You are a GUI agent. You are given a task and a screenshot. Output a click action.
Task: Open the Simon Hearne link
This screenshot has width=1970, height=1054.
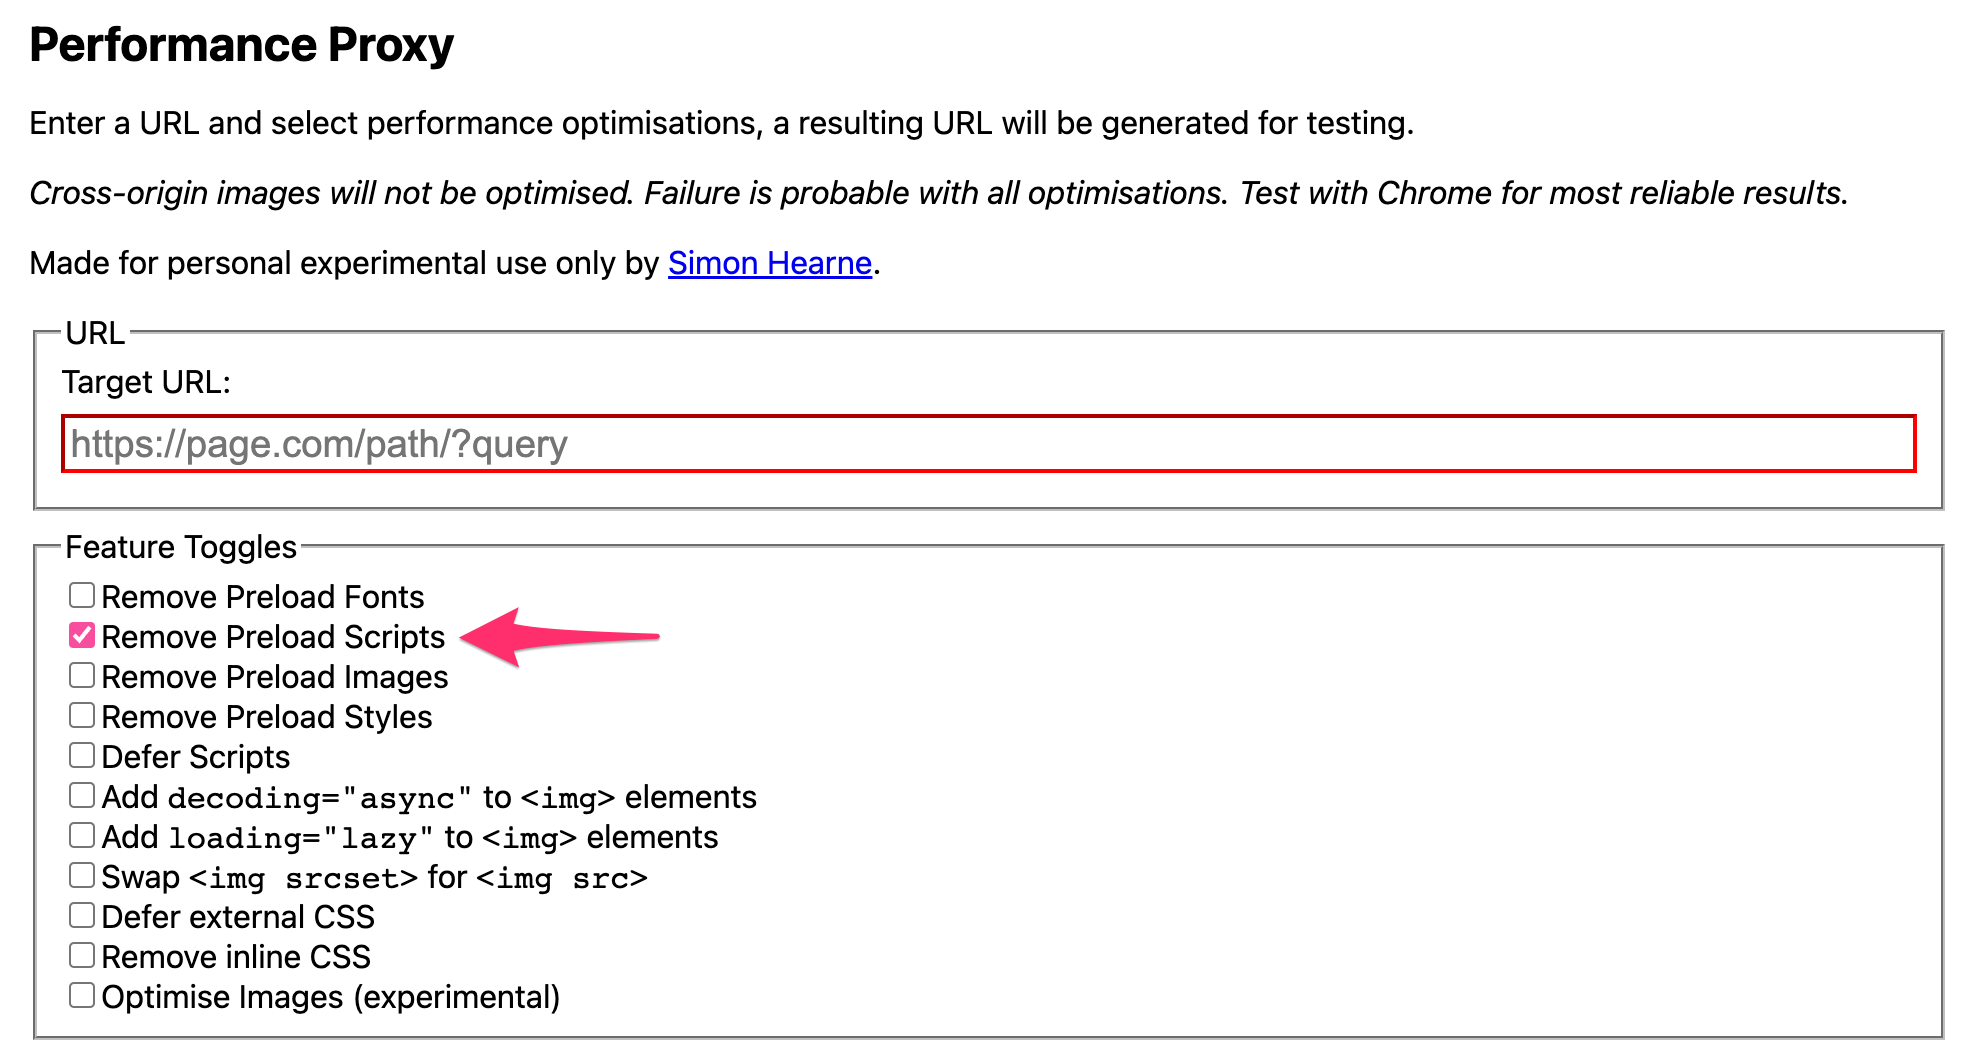770,263
